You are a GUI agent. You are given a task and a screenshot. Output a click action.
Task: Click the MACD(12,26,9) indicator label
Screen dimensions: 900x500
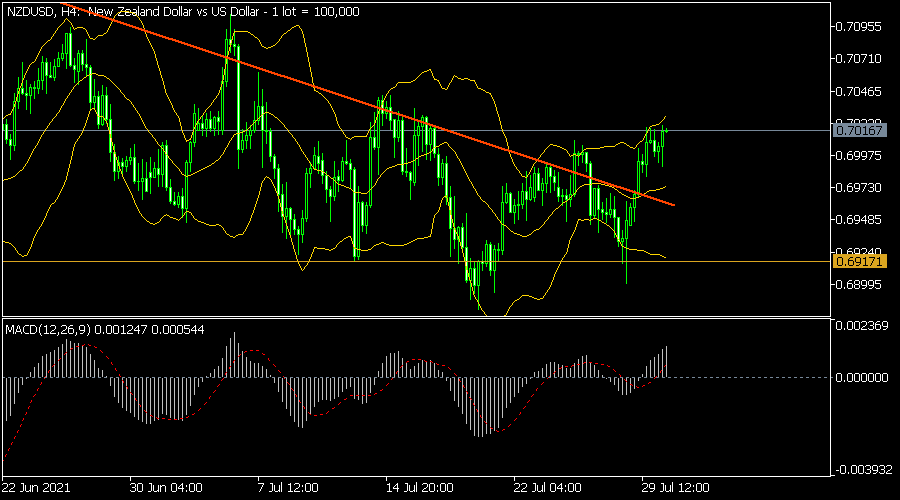tap(105, 330)
